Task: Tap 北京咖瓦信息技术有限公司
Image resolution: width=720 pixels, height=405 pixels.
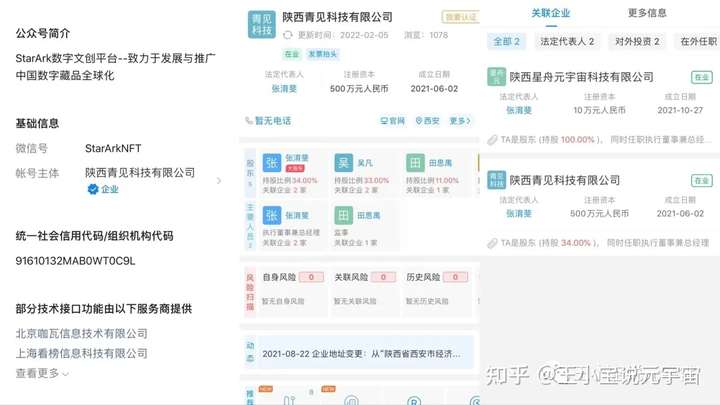Action: 82,333
